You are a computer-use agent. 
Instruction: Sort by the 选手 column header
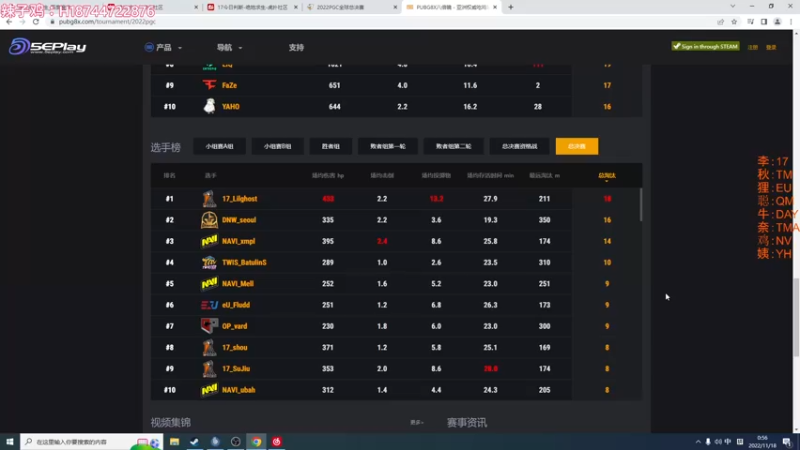tap(211, 176)
